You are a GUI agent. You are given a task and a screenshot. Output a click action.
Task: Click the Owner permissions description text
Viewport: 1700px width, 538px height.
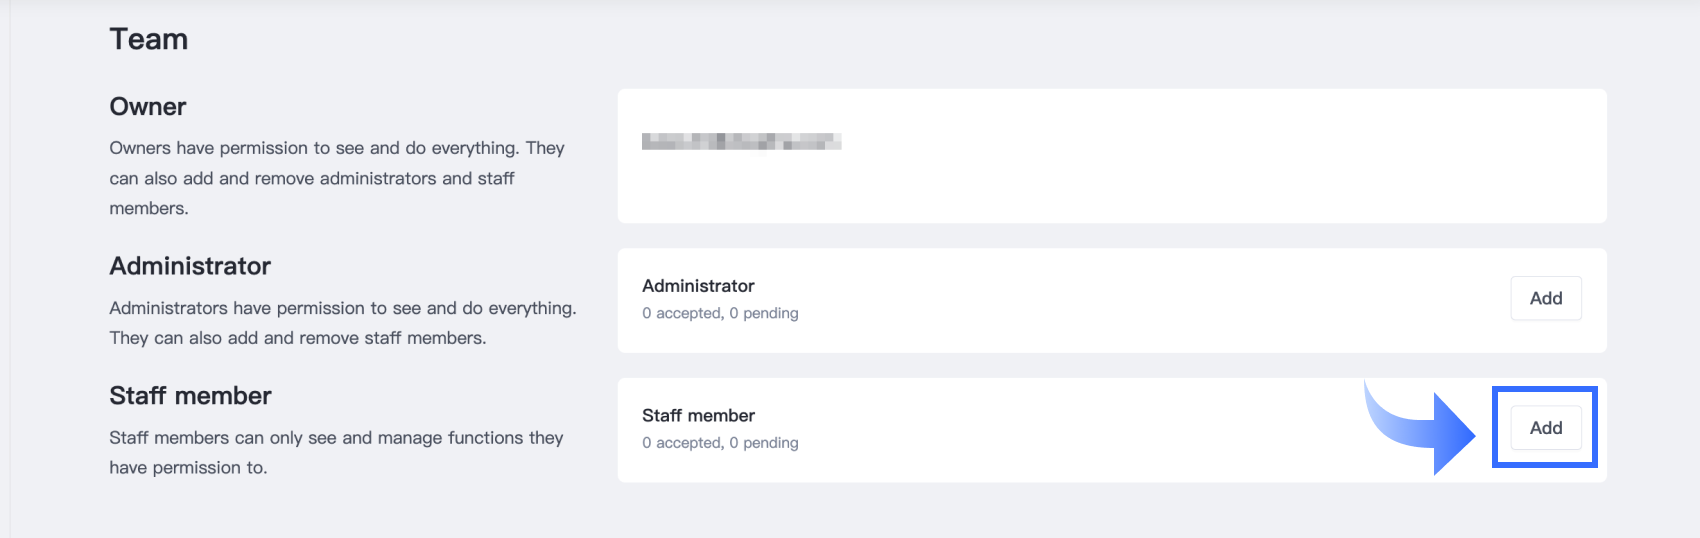tap(336, 178)
